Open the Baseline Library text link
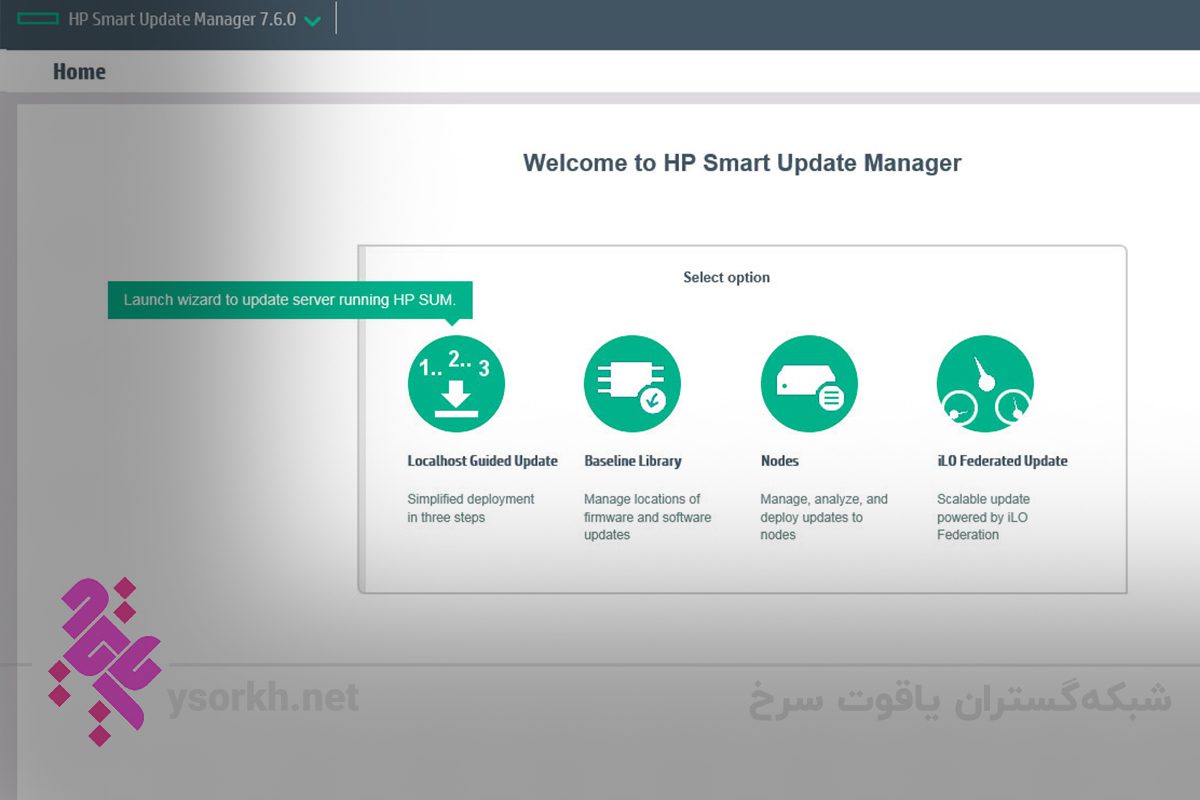 (632, 461)
